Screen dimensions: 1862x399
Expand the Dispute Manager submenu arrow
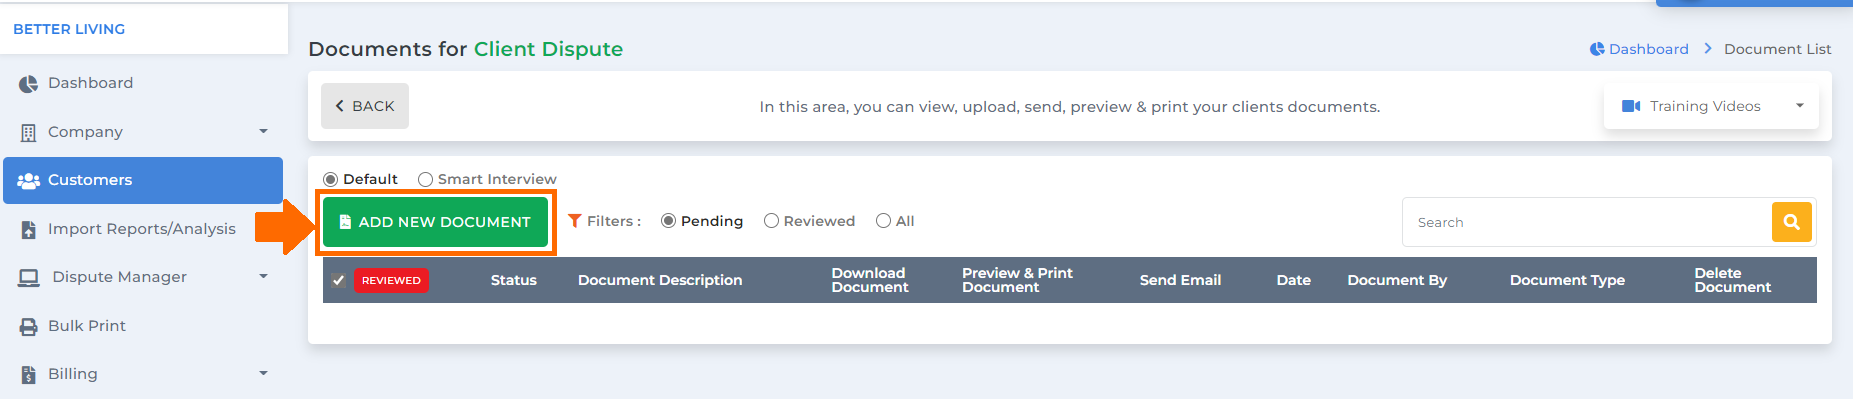(263, 277)
